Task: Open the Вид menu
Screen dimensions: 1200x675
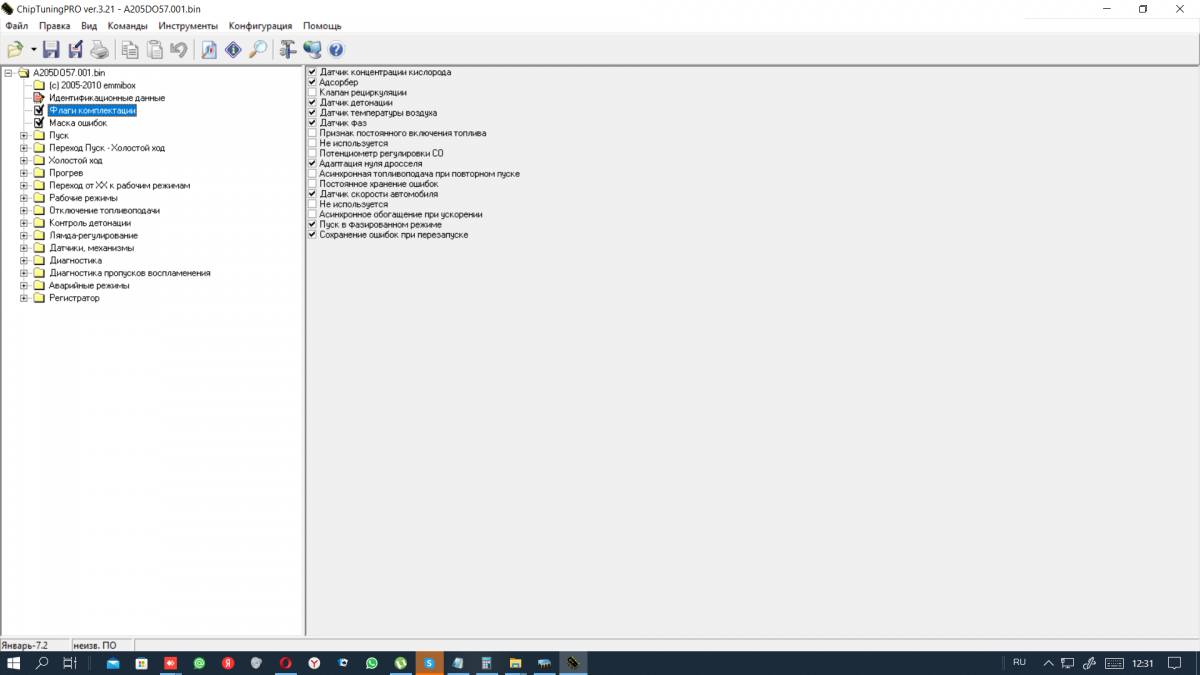Action: pyautogui.click(x=89, y=25)
